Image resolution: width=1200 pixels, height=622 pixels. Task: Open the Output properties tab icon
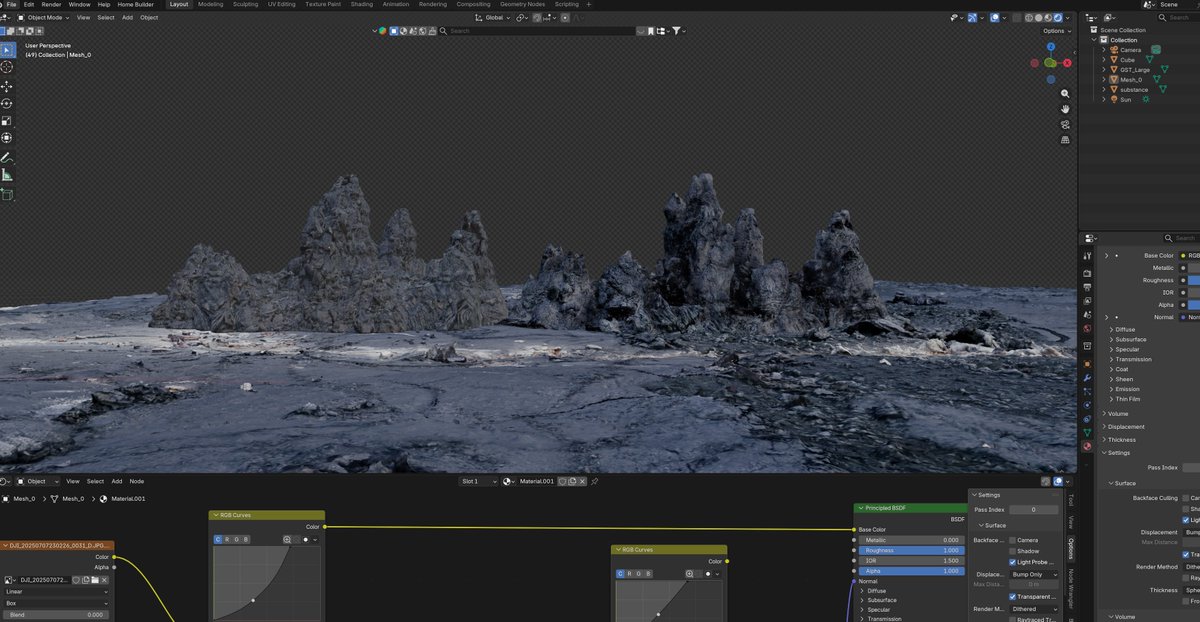pyautogui.click(x=1087, y=285)
